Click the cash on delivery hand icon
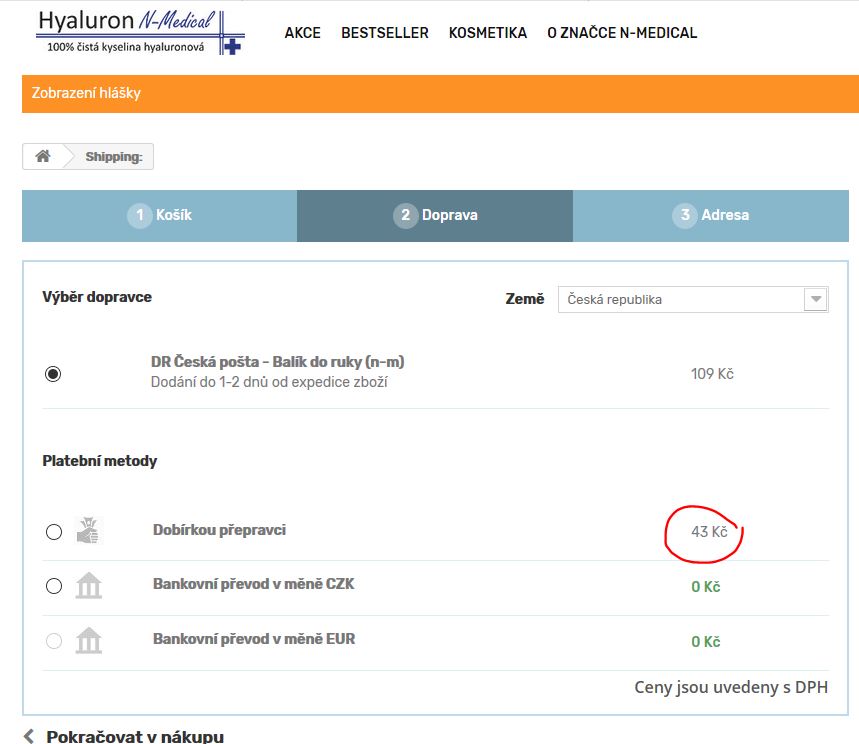 click(x=89, y=531)
